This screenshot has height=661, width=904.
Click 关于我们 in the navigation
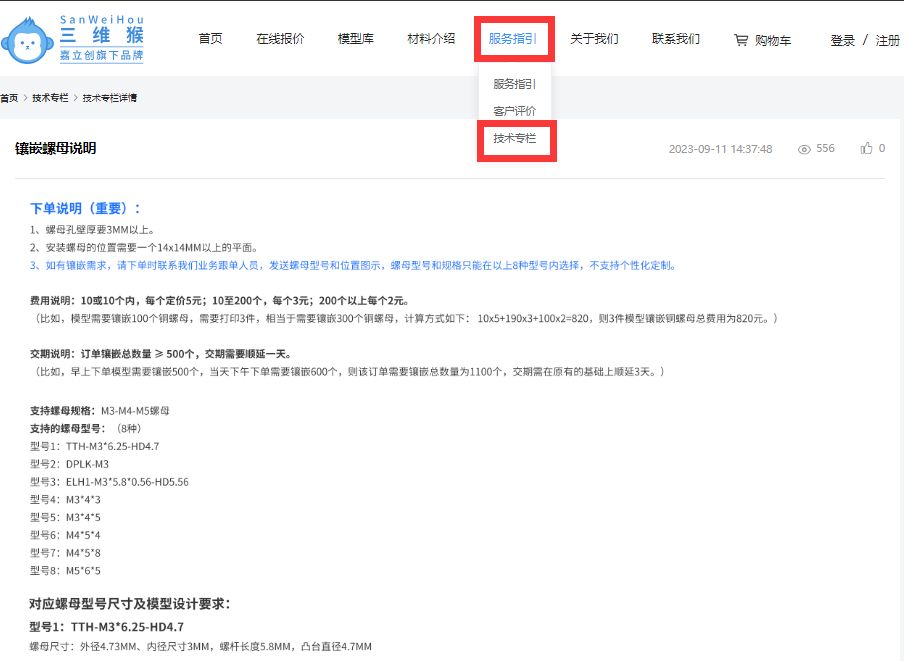coord(595,38)
